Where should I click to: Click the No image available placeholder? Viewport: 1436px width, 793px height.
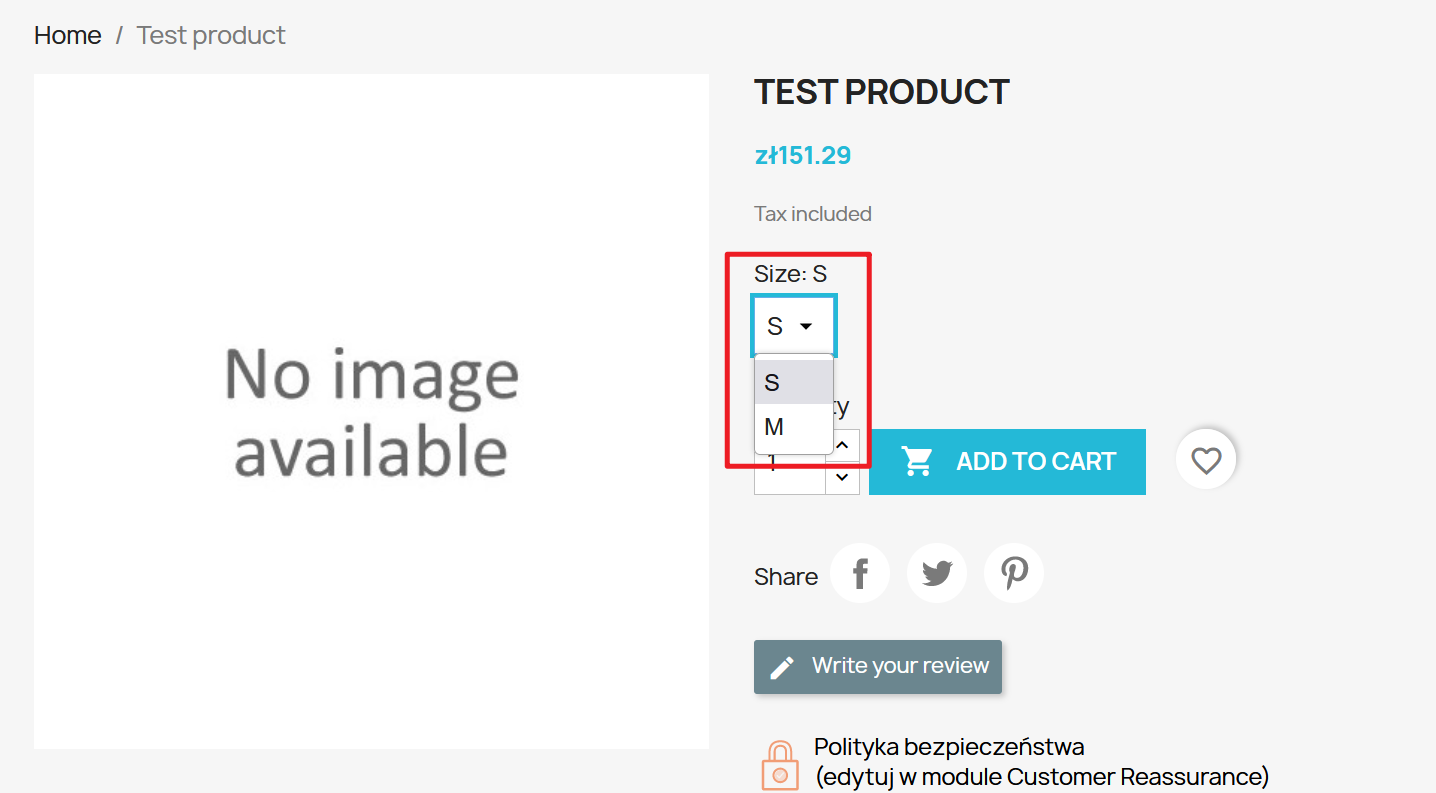pos(371,411)
